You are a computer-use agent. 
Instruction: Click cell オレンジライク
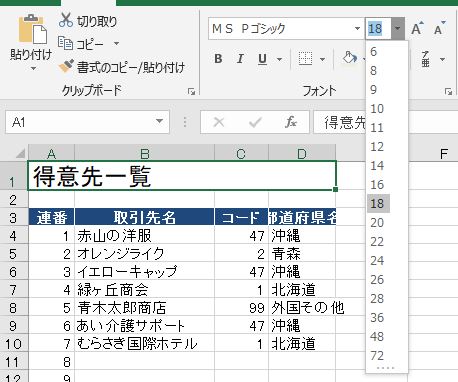point(144,254)
